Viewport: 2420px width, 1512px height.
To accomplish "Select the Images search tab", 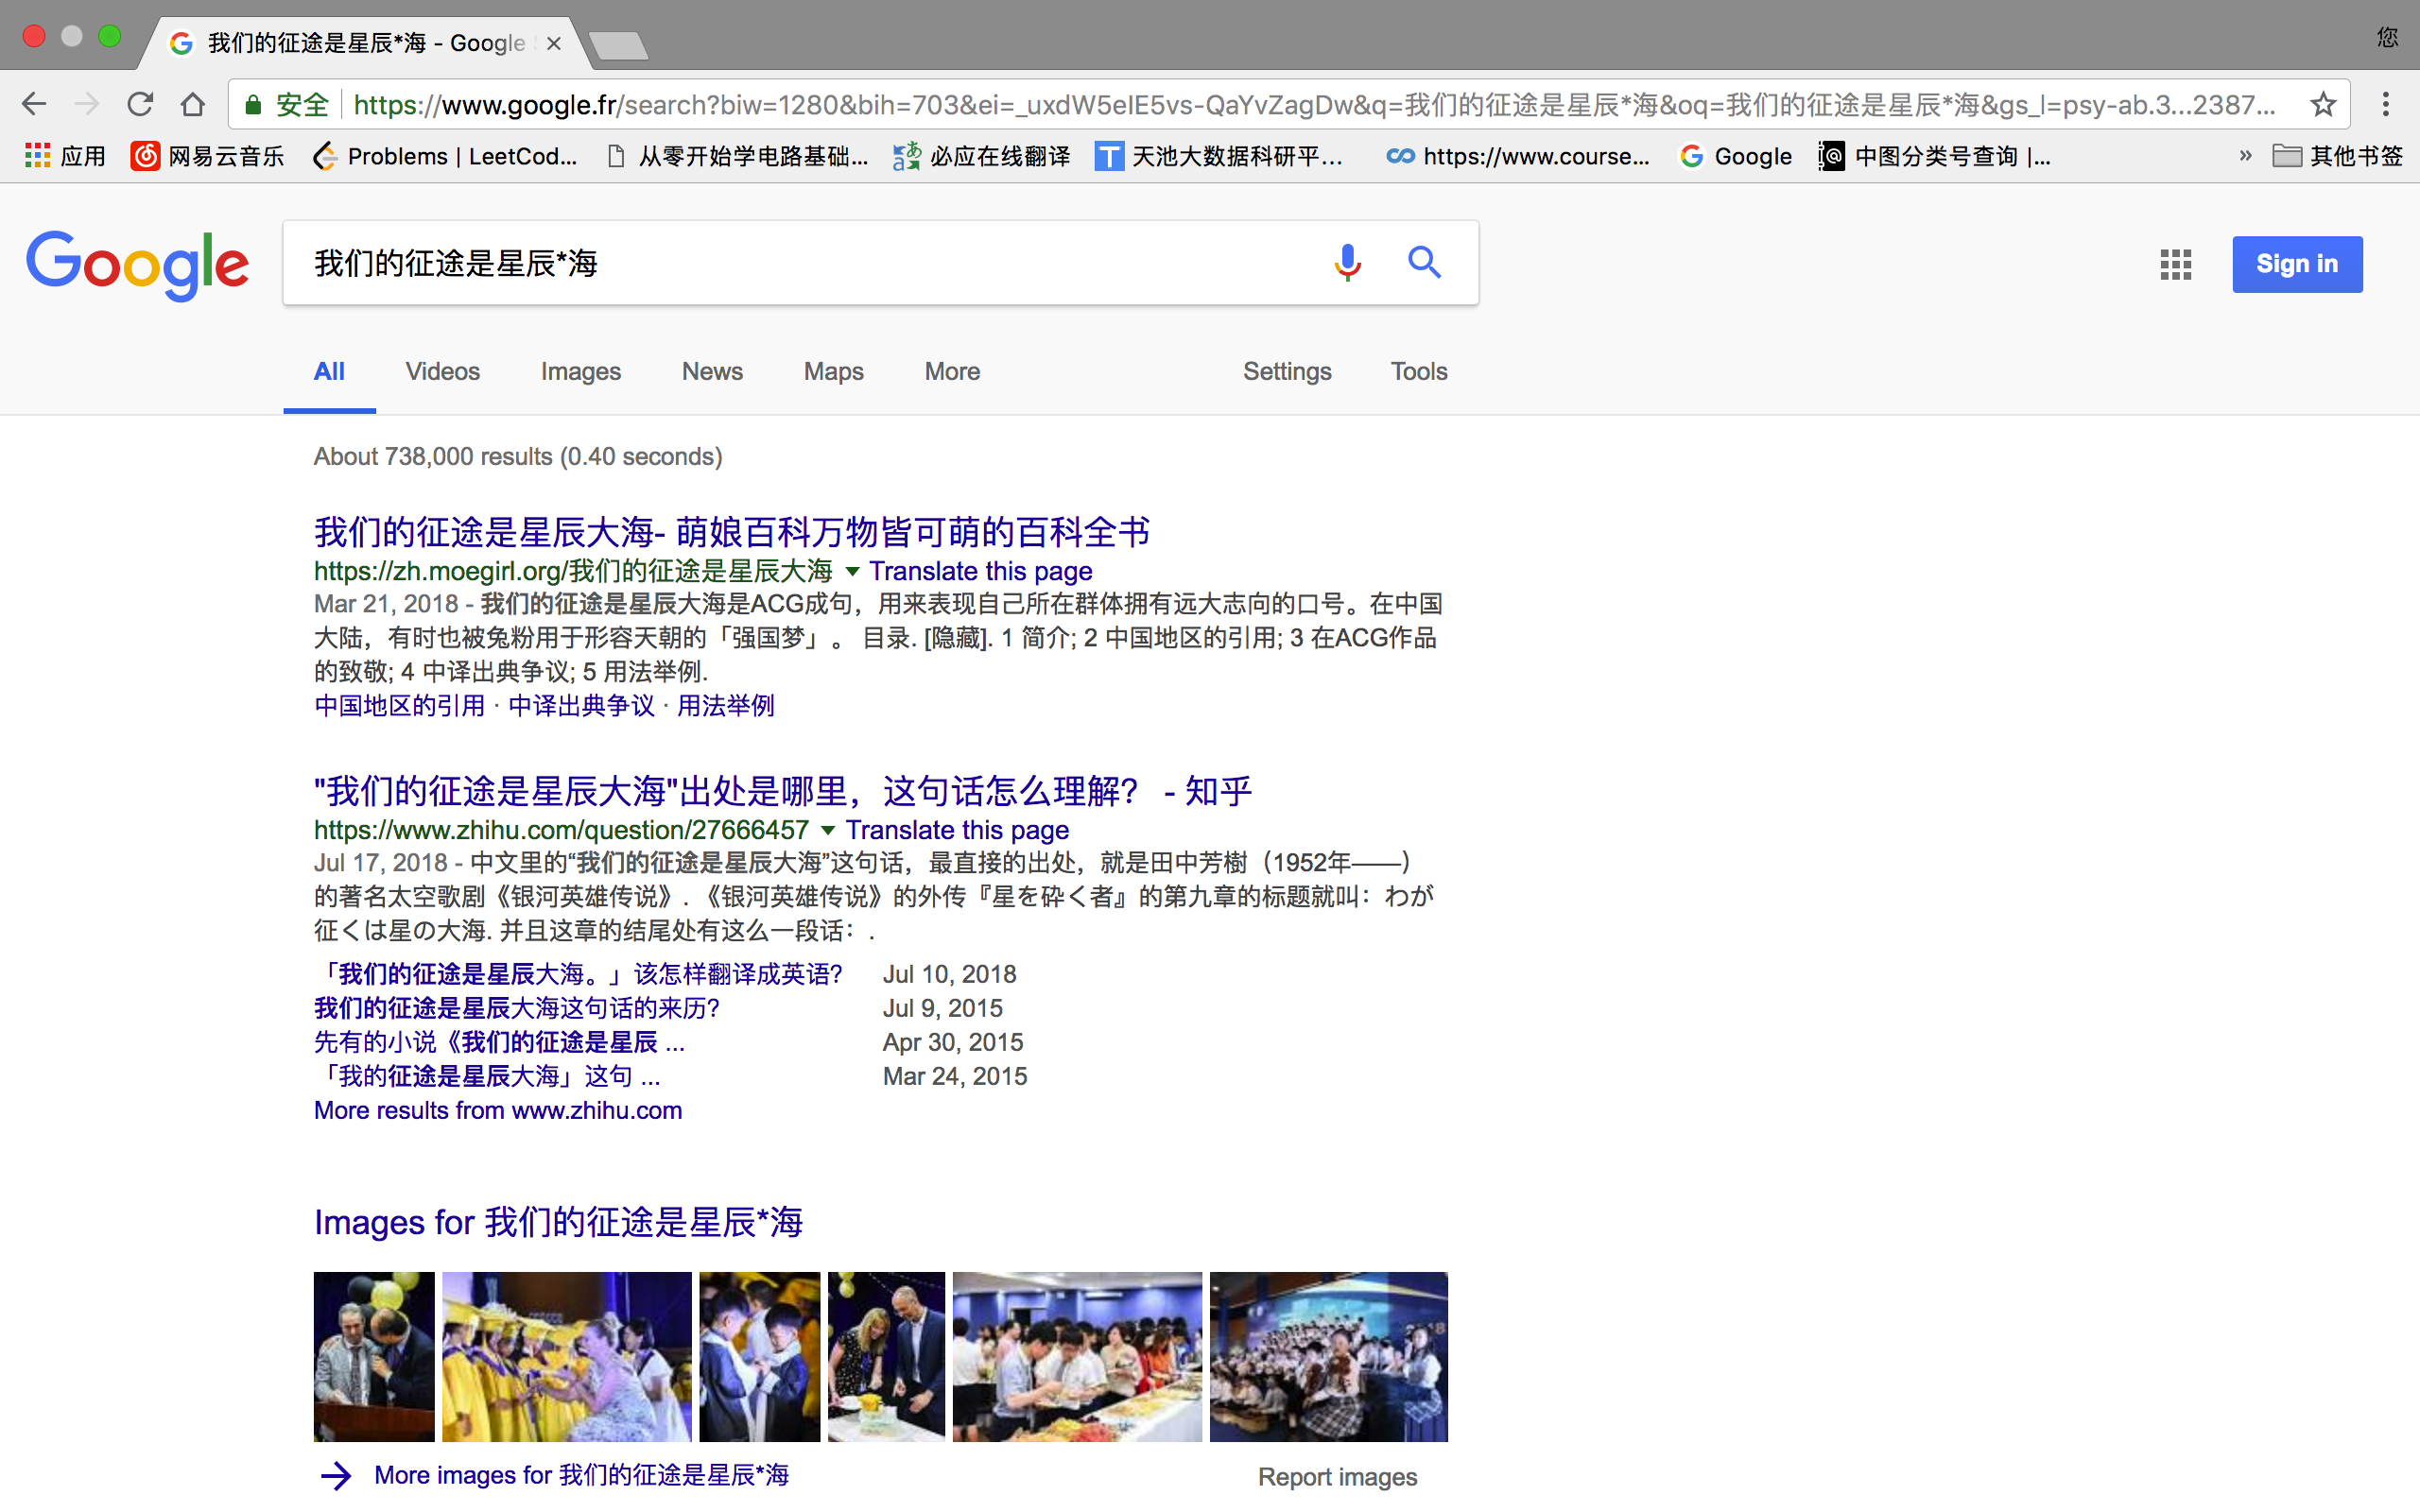I will (580, 369).
